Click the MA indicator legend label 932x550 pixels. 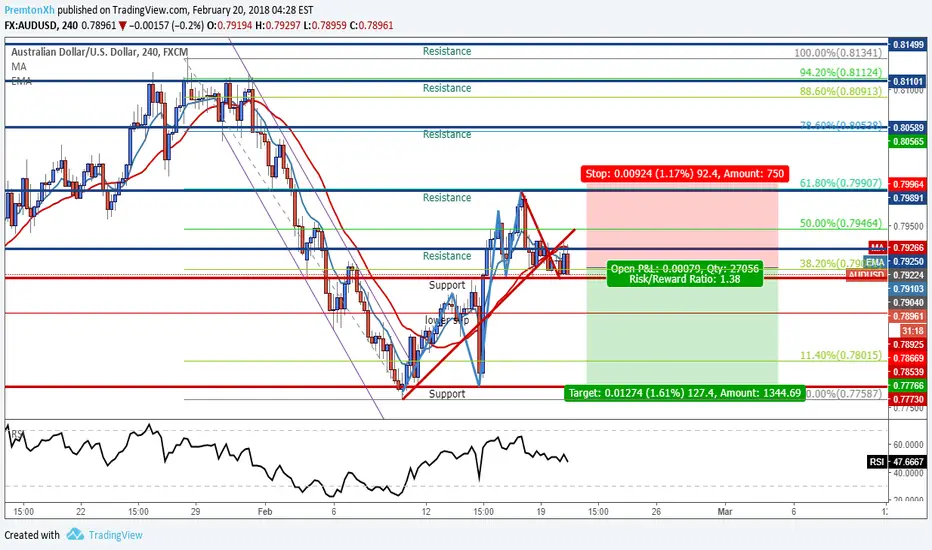click(18, 67)
